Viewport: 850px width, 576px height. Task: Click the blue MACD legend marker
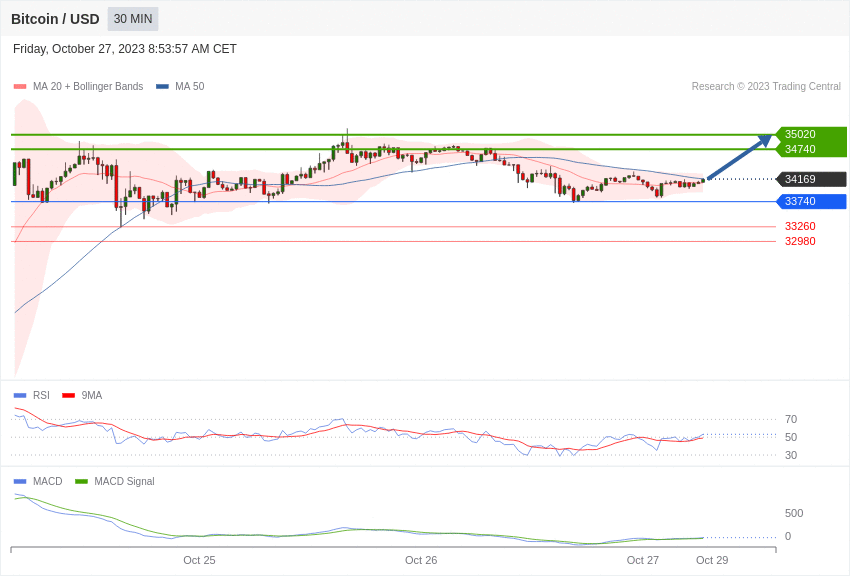20,482
